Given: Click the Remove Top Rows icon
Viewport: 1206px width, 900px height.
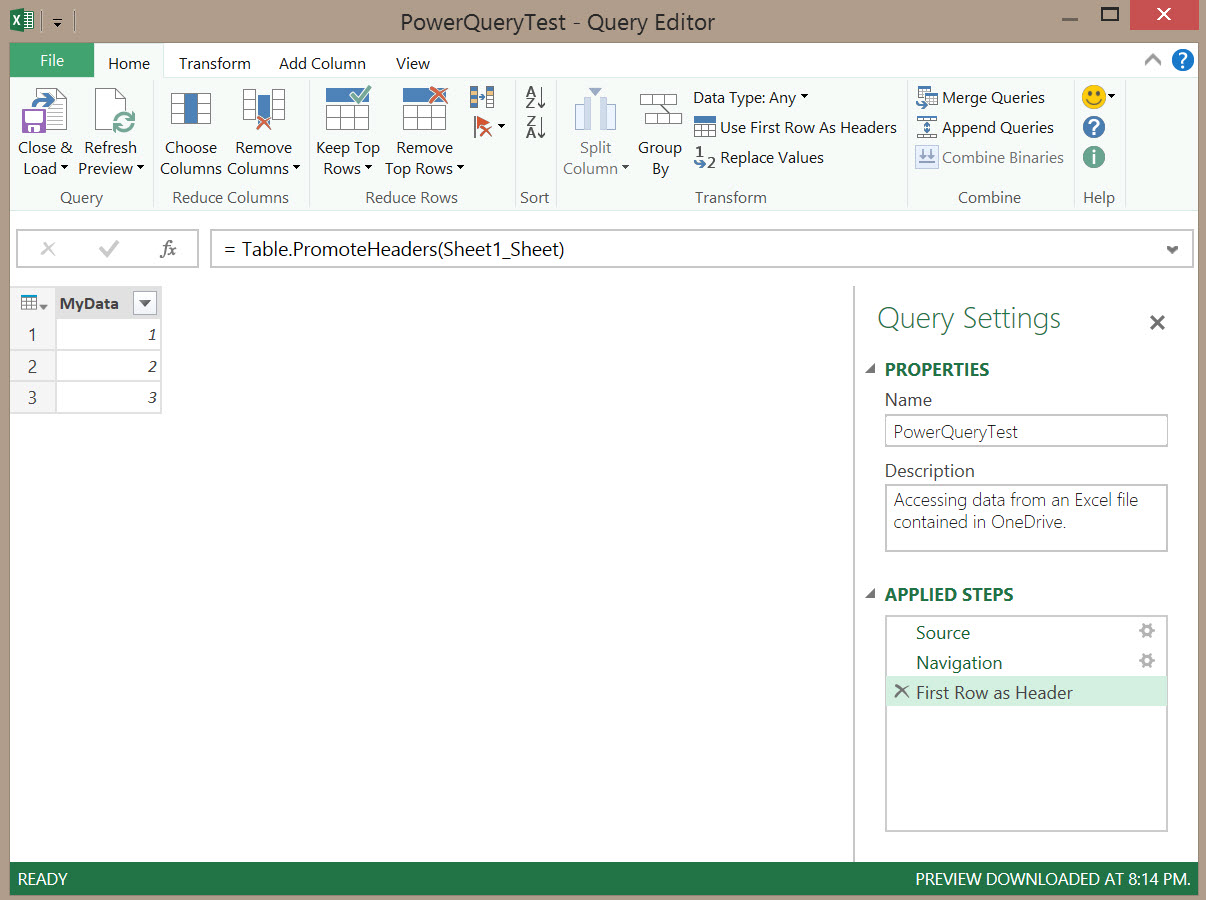Looking at the screenshot, I should [424, 109].
